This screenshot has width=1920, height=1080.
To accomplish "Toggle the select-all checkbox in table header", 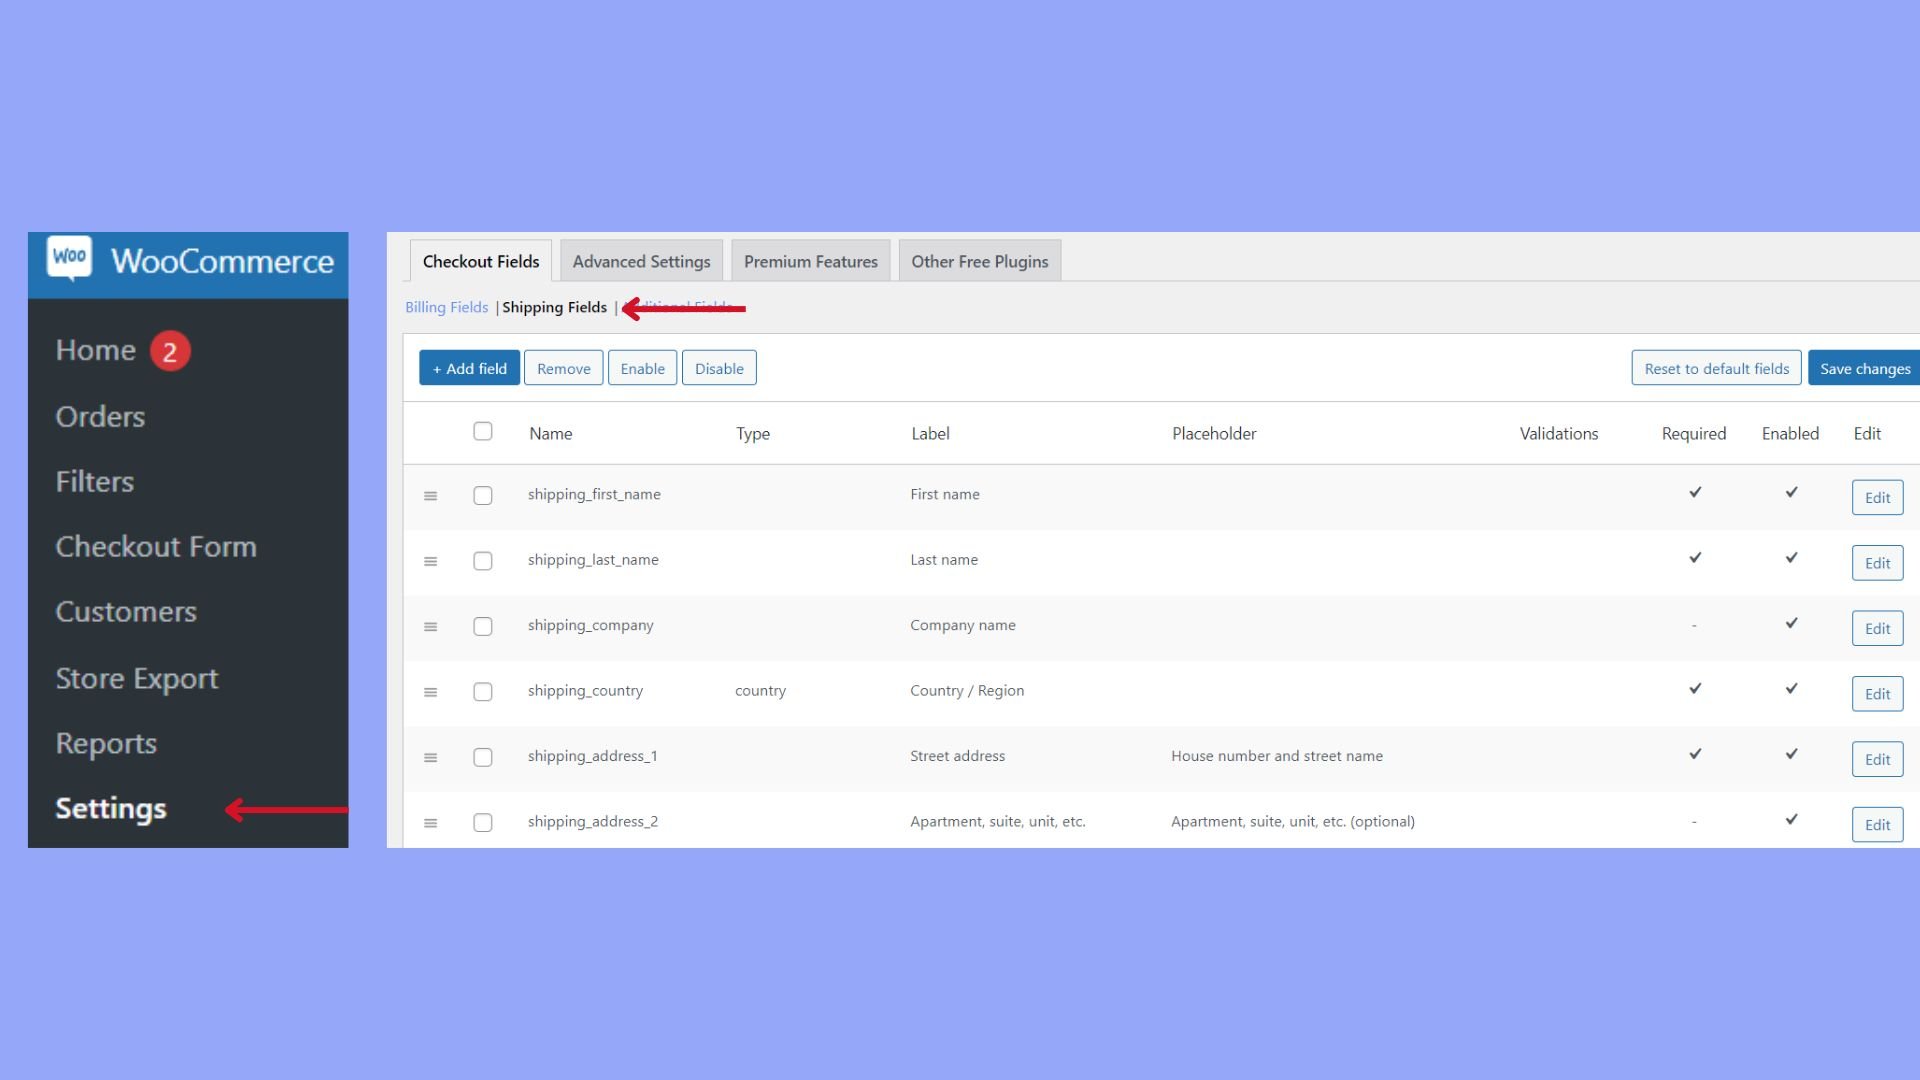I will (x=483, y=431).
